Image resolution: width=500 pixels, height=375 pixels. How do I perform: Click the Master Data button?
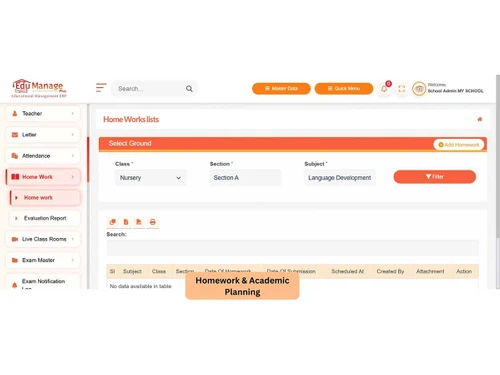[281, 89]
